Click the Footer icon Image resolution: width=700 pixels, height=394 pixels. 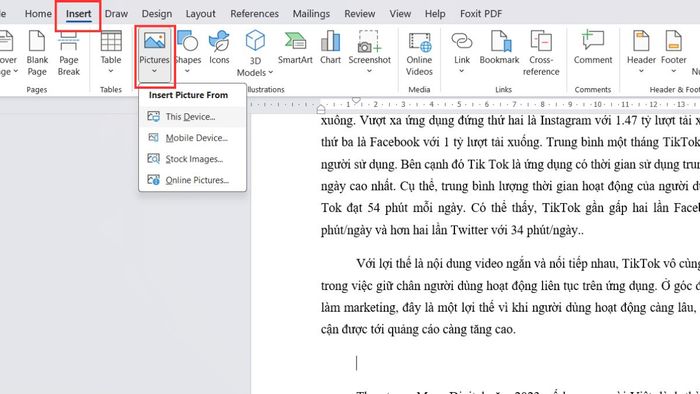673,41
